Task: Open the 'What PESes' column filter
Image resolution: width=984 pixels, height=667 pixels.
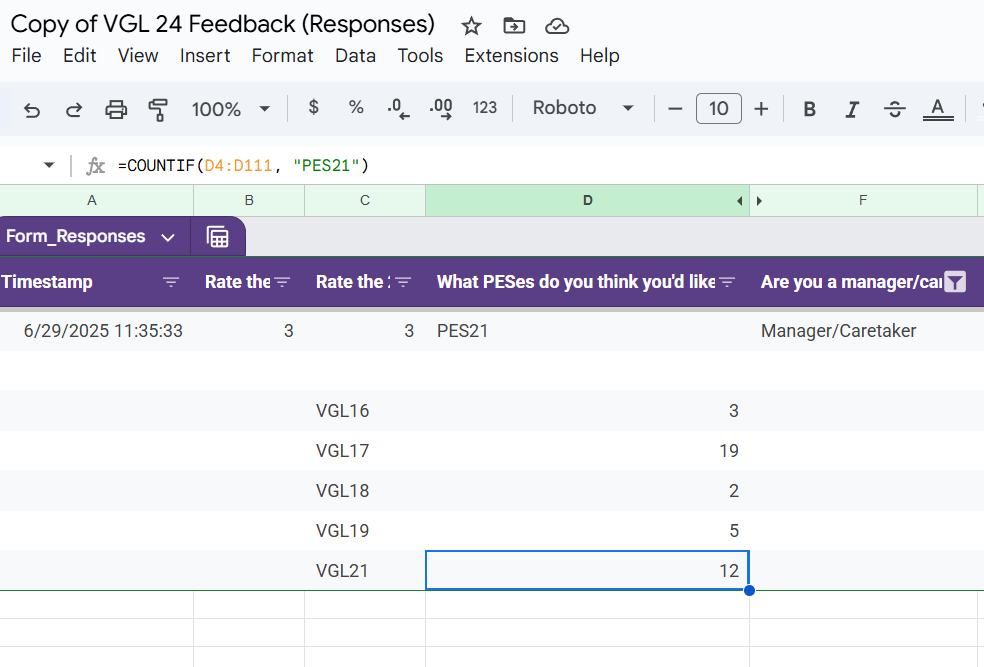Action: (727, 282)
